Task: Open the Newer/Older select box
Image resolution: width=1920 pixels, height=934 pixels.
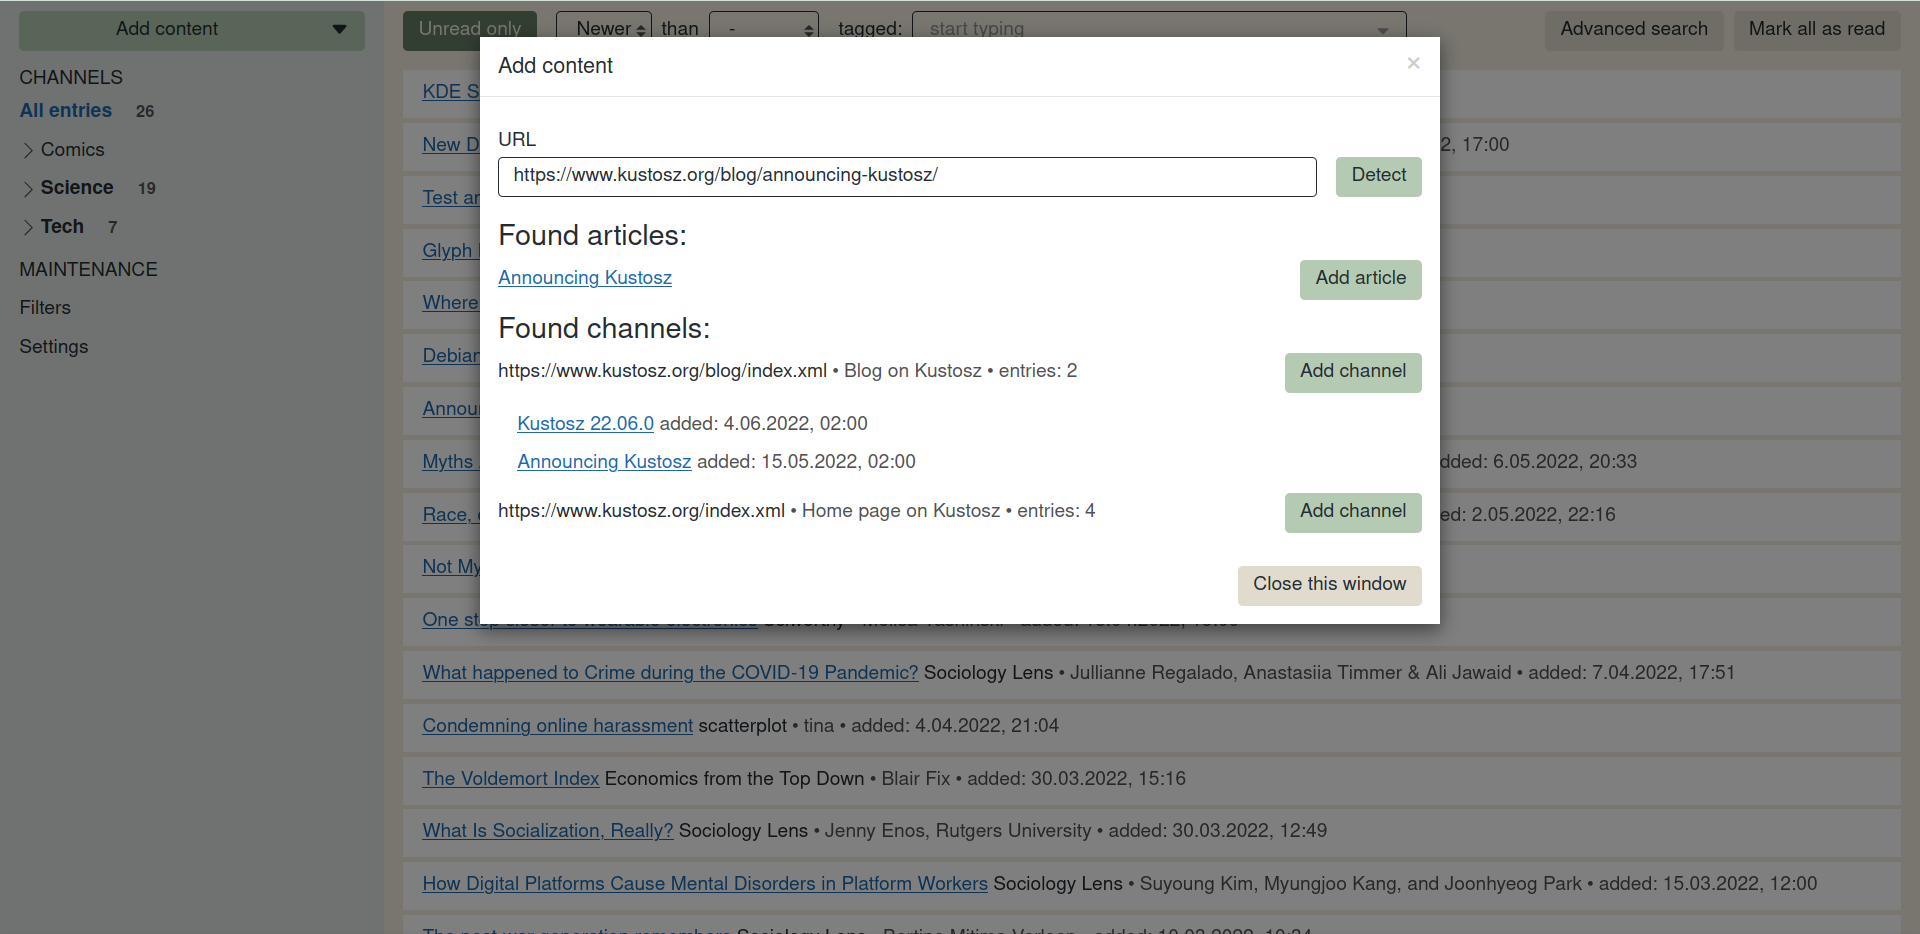Action: point(604,30)
